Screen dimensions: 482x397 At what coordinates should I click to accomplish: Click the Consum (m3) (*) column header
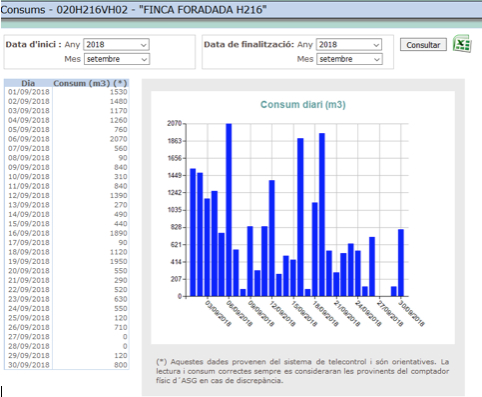[90, 83]
